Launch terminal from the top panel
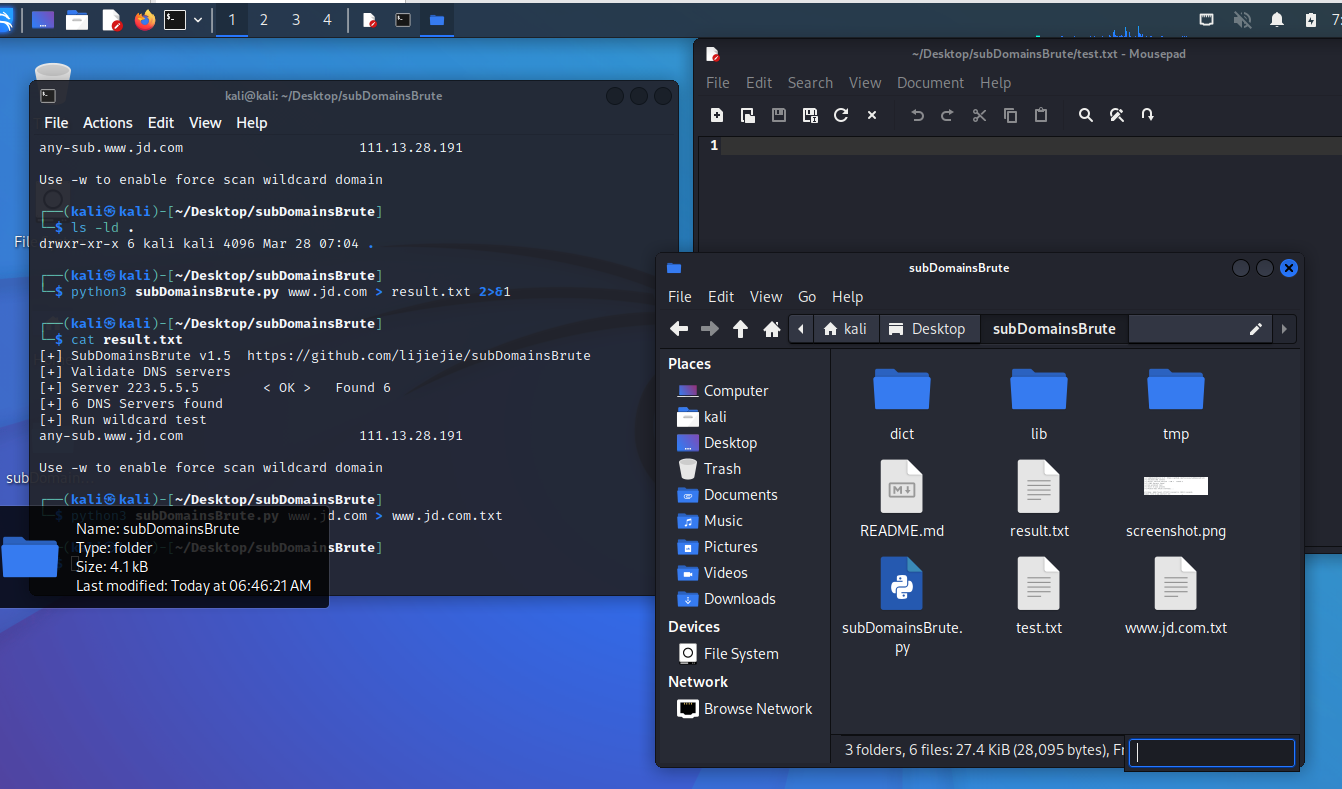 tap(175, 19)
